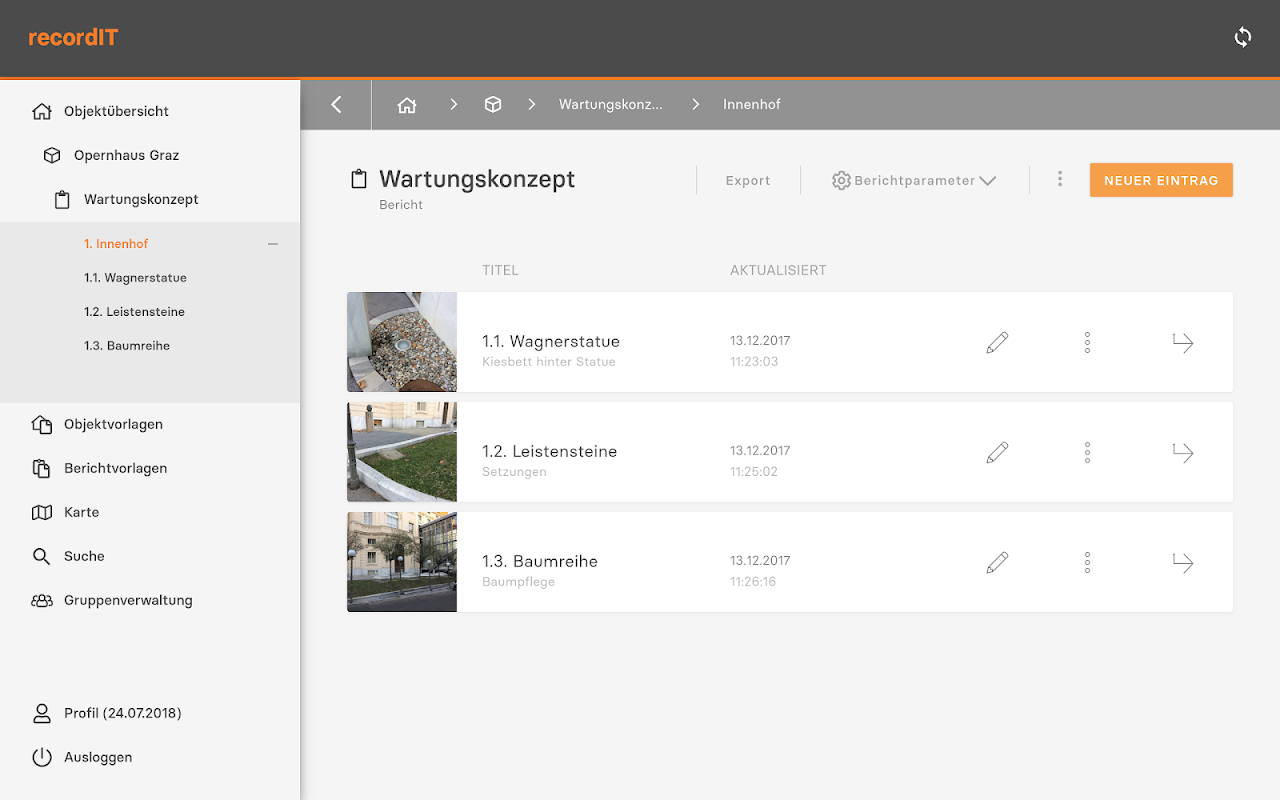Image resolution: width=1280 pixels, height=800 pixels.
Task: Open the 1.3. Baumreihe entry via arrow icon
Action: tap(1183, 563)
